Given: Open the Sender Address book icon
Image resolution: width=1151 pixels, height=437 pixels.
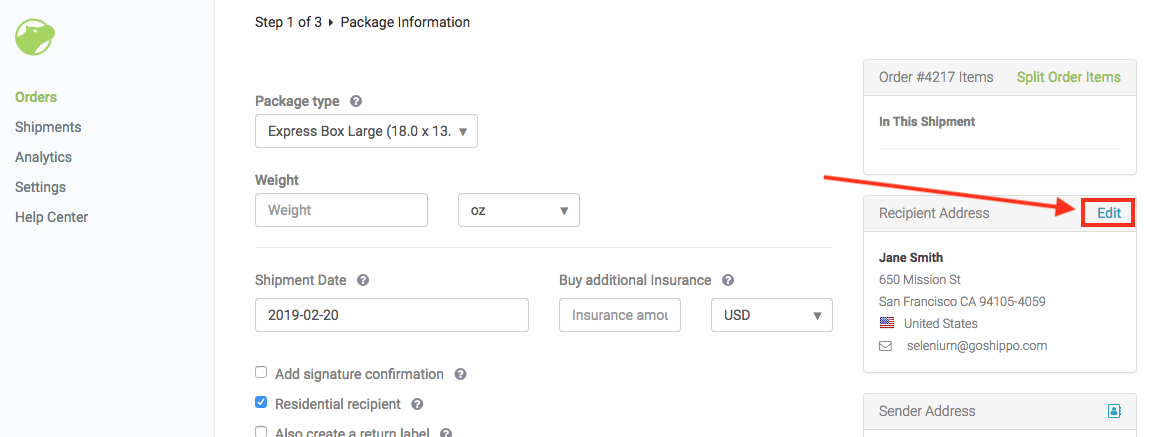Looking at the screenshot, I should pyautogui.click(x=1114, y=411).
